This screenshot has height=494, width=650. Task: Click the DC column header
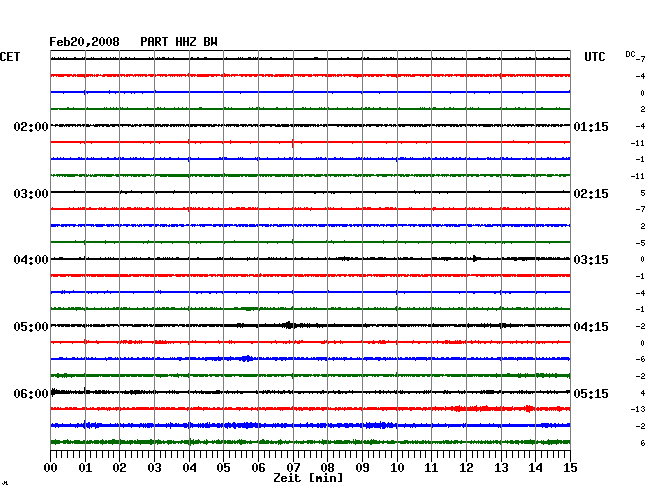(630, 53)
